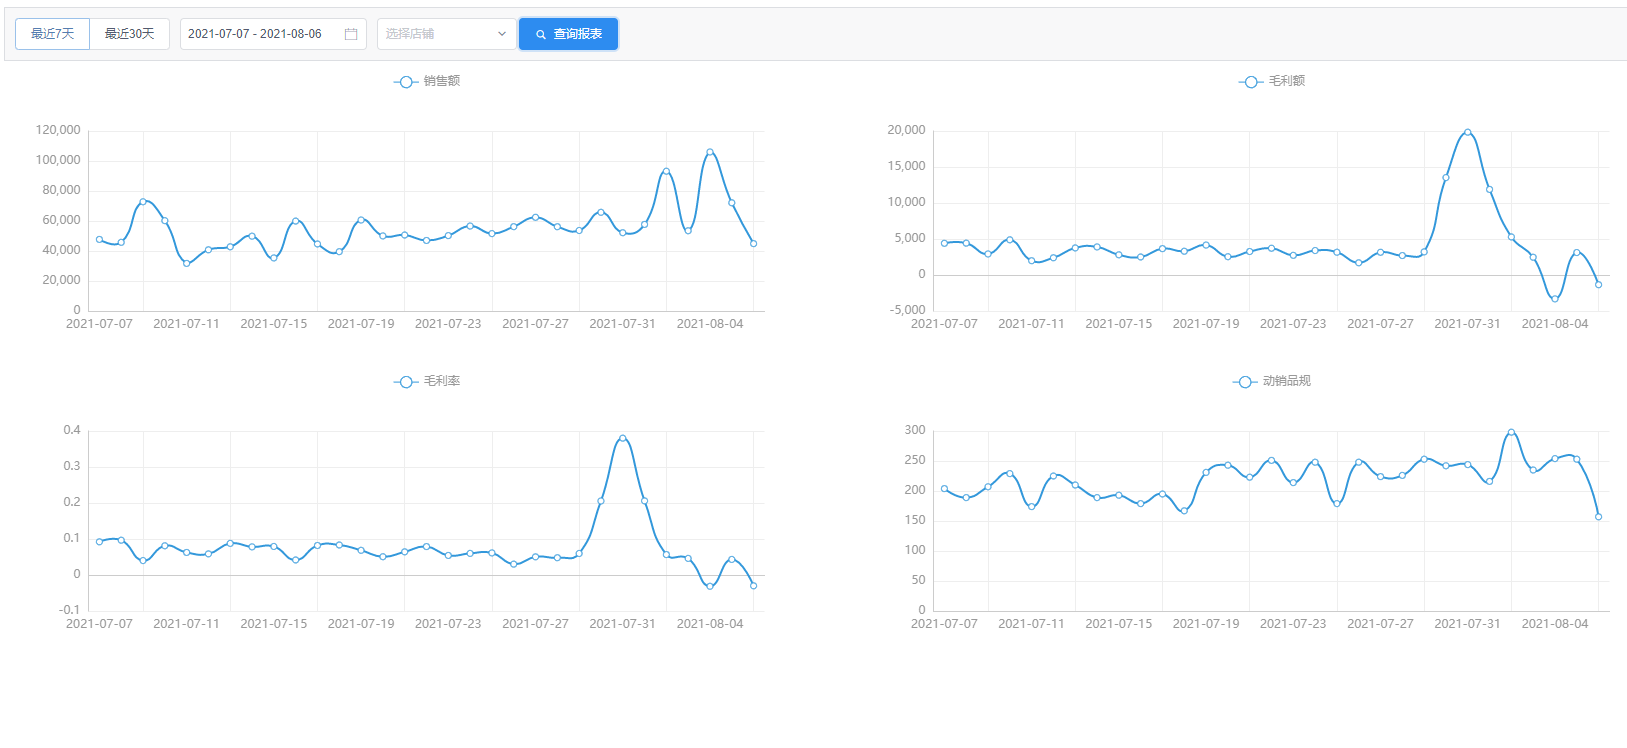Select the 最近30天 range option
This screenshot has height=748, width=1627.
[129, 34]
